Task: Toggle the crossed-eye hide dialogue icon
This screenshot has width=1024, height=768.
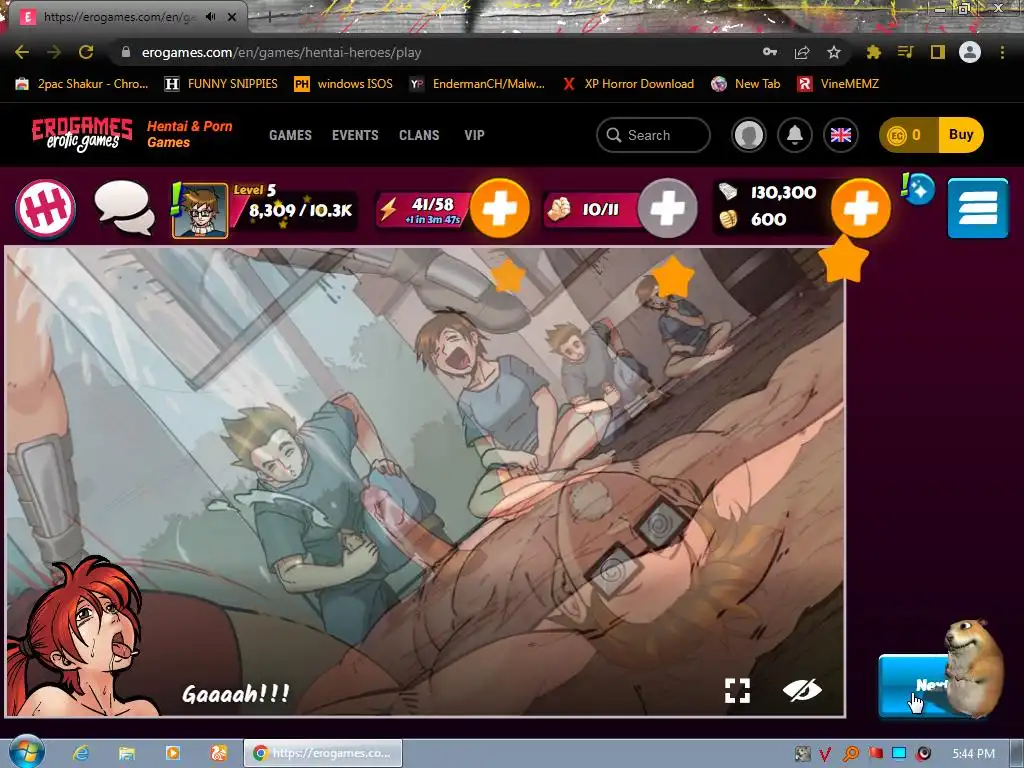Action: point(802,690)
